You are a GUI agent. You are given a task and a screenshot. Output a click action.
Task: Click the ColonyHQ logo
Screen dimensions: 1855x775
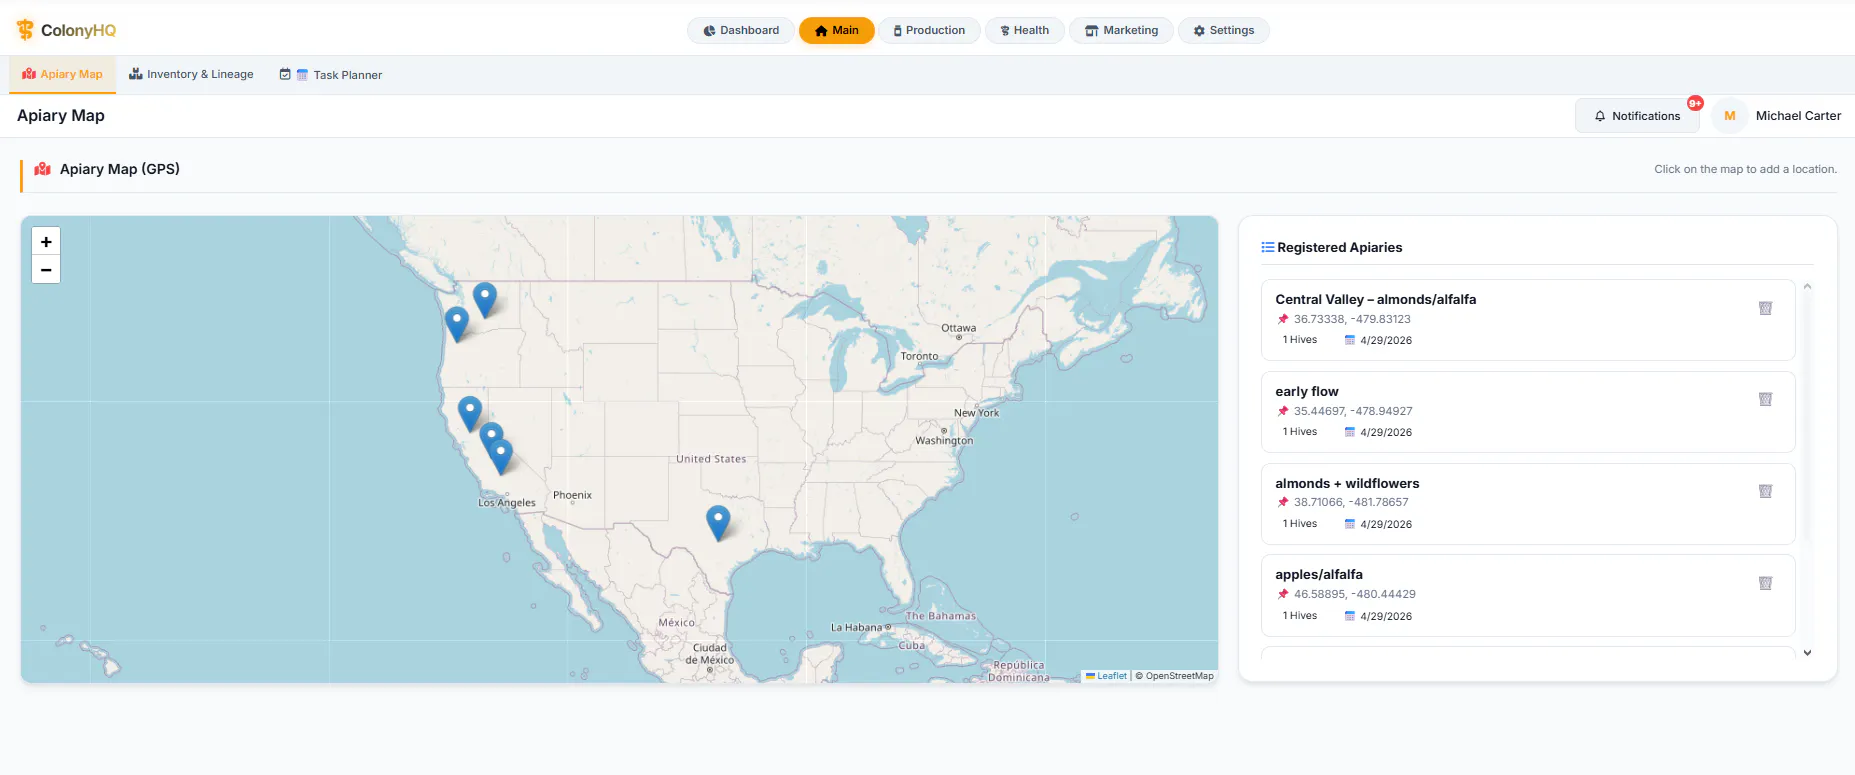(66, 30)
